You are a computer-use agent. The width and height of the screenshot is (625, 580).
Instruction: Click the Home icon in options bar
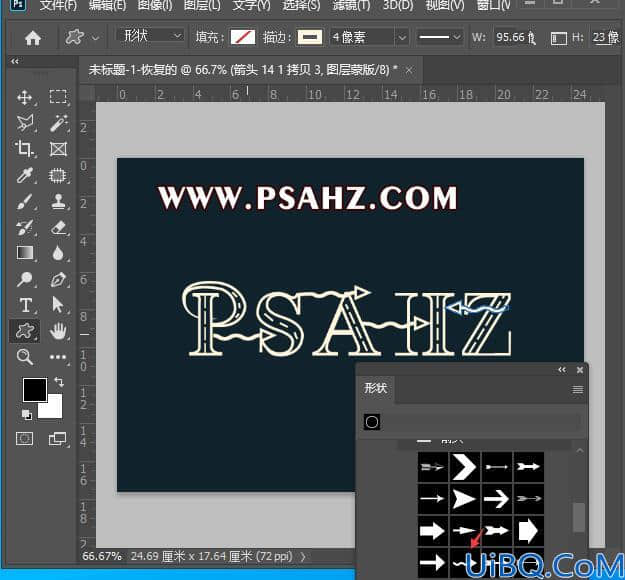(33, 38)
